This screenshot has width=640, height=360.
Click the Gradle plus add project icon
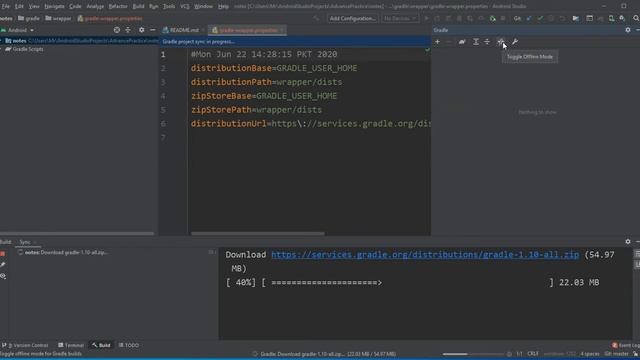[437, 42]
